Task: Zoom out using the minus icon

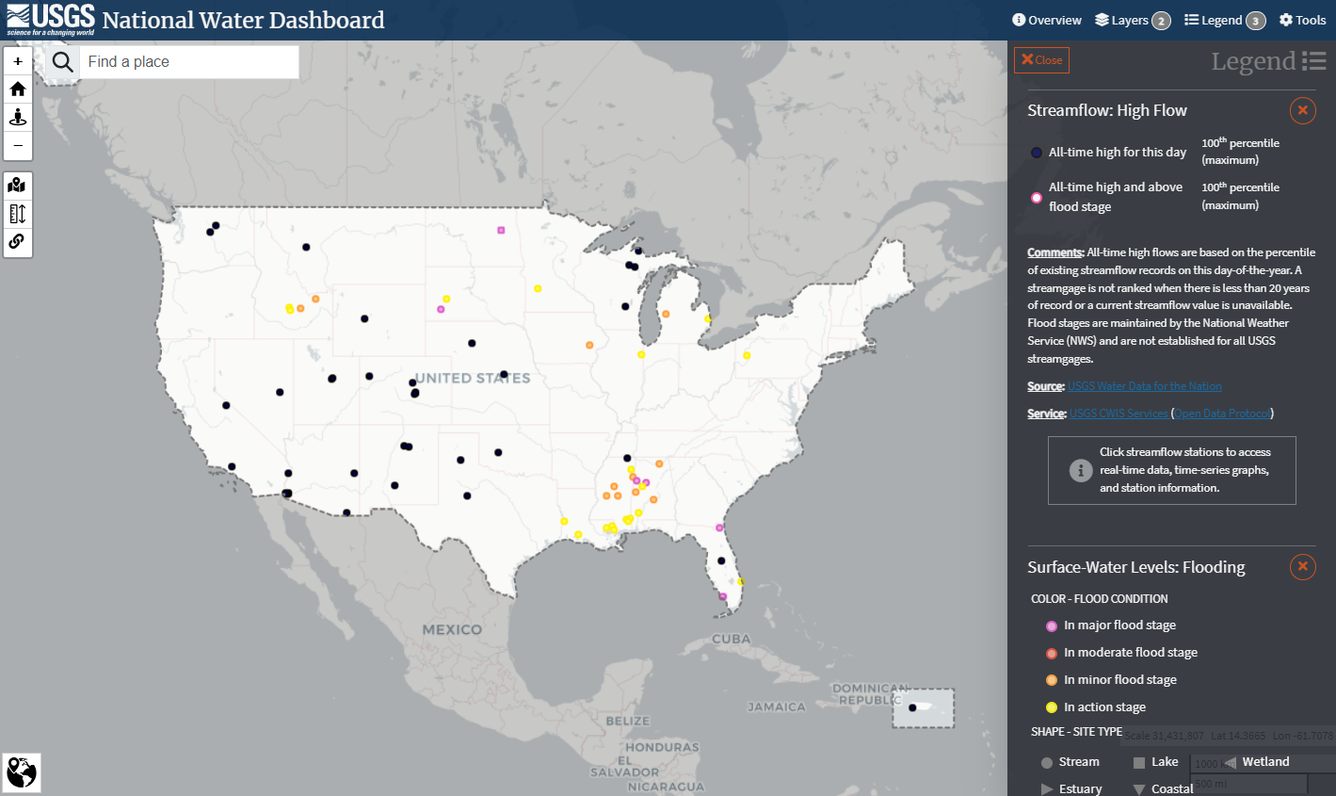Action: (18, 145)
